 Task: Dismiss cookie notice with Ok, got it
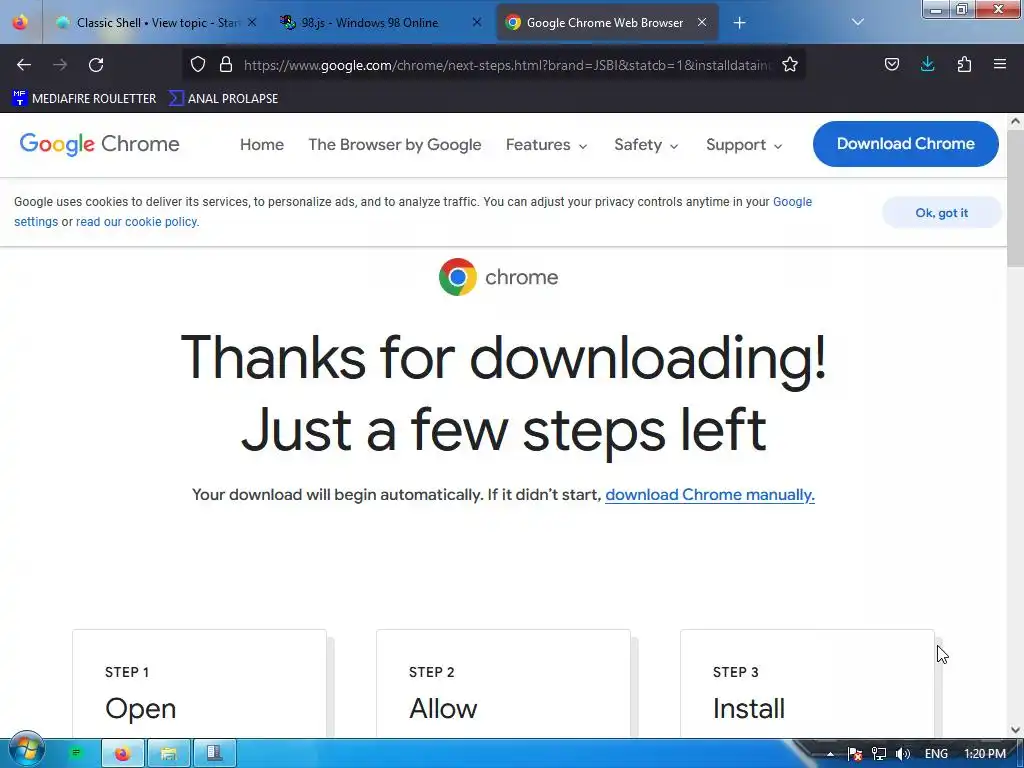click(941, 213)
